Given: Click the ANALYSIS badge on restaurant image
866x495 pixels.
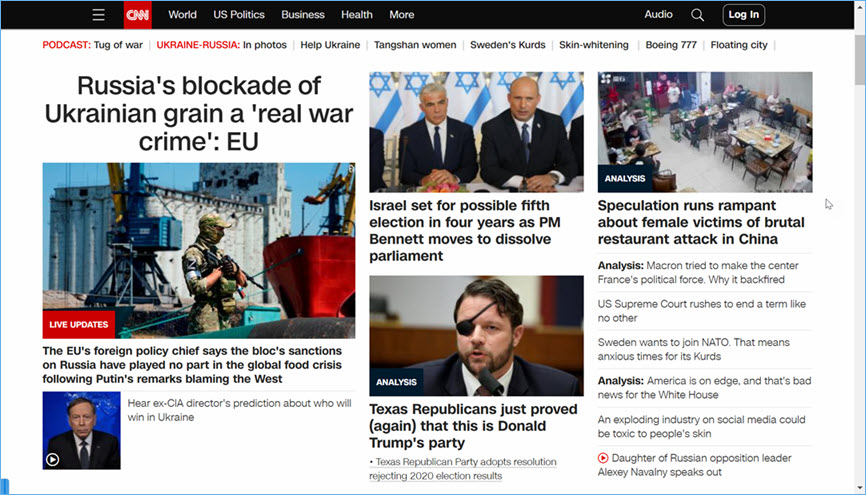Looking at the screenshot, I should [x=625, y=178].
